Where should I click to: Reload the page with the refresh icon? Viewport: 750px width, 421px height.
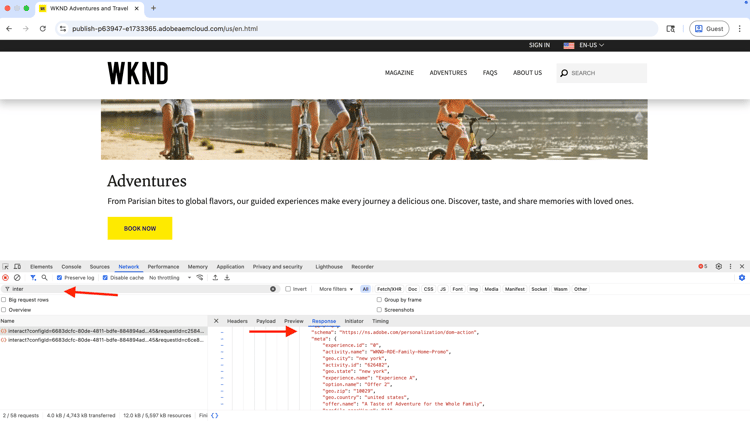[43, 29]
